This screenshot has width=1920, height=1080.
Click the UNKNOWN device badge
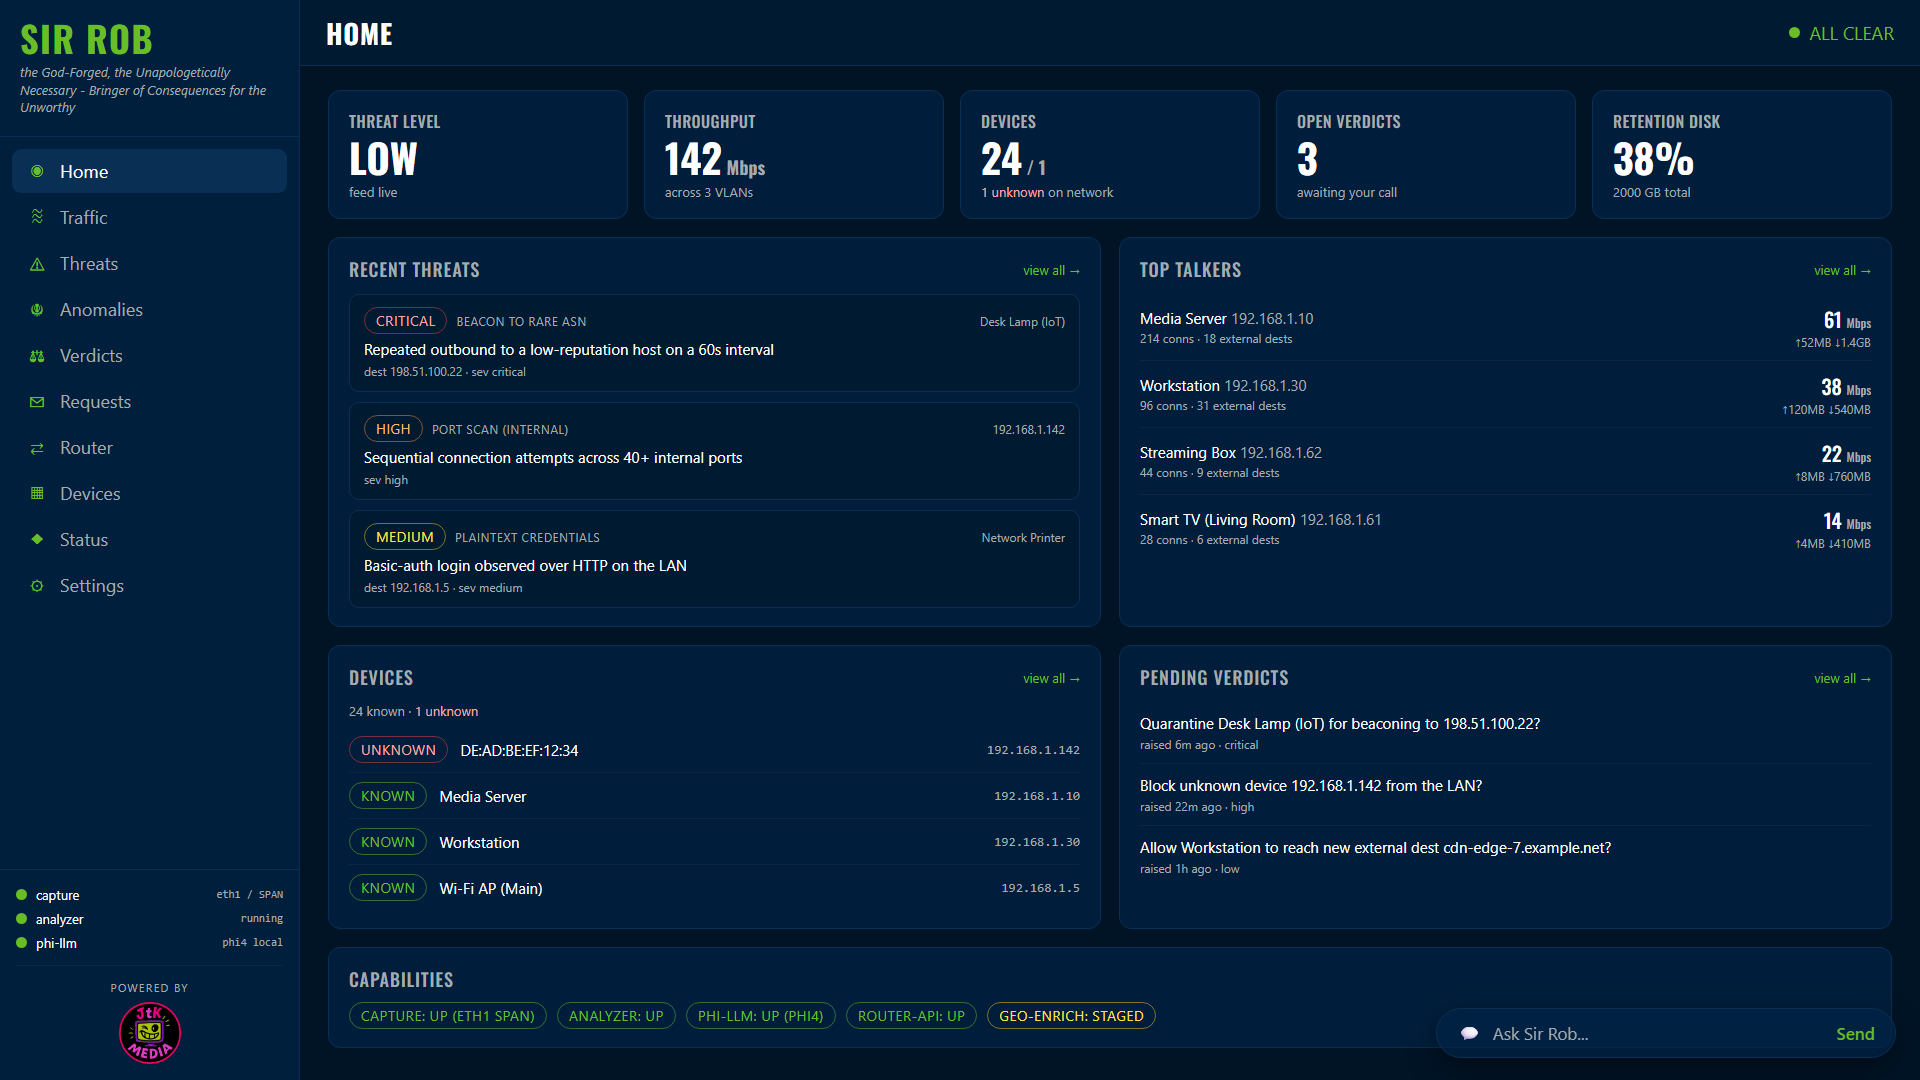(x=398, y=750)
